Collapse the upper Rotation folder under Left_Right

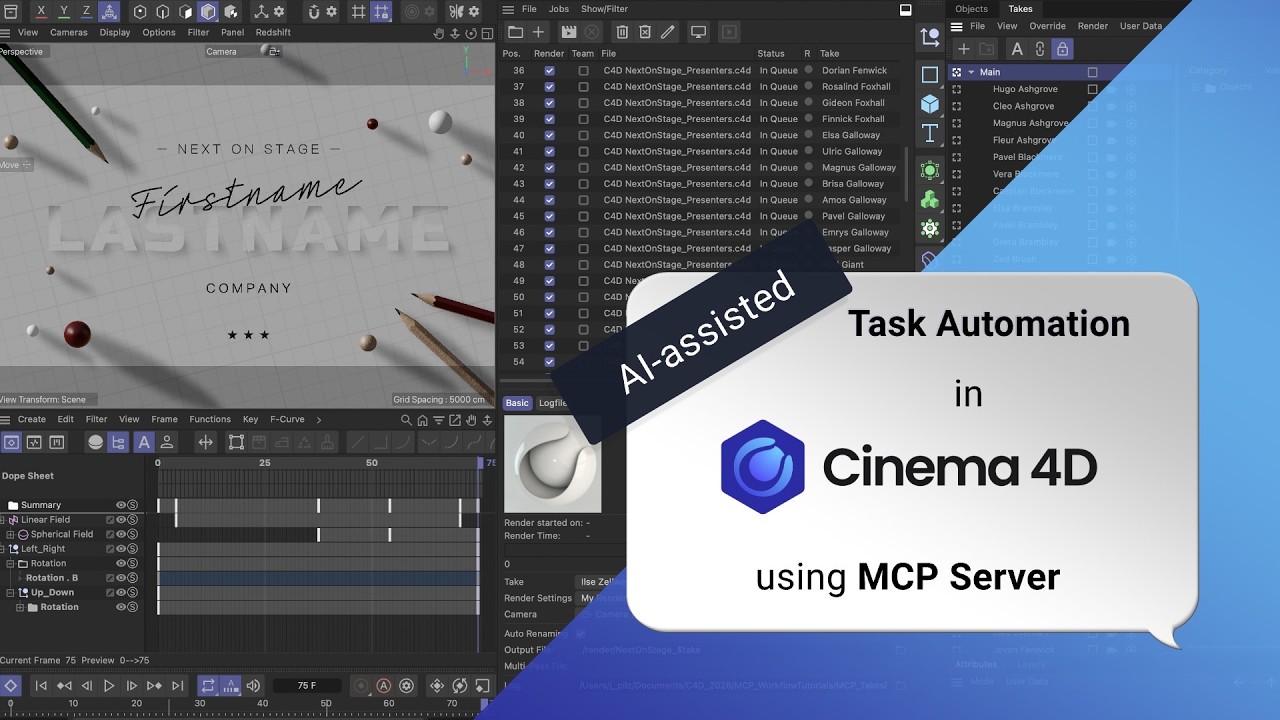(x=10, y=563)
